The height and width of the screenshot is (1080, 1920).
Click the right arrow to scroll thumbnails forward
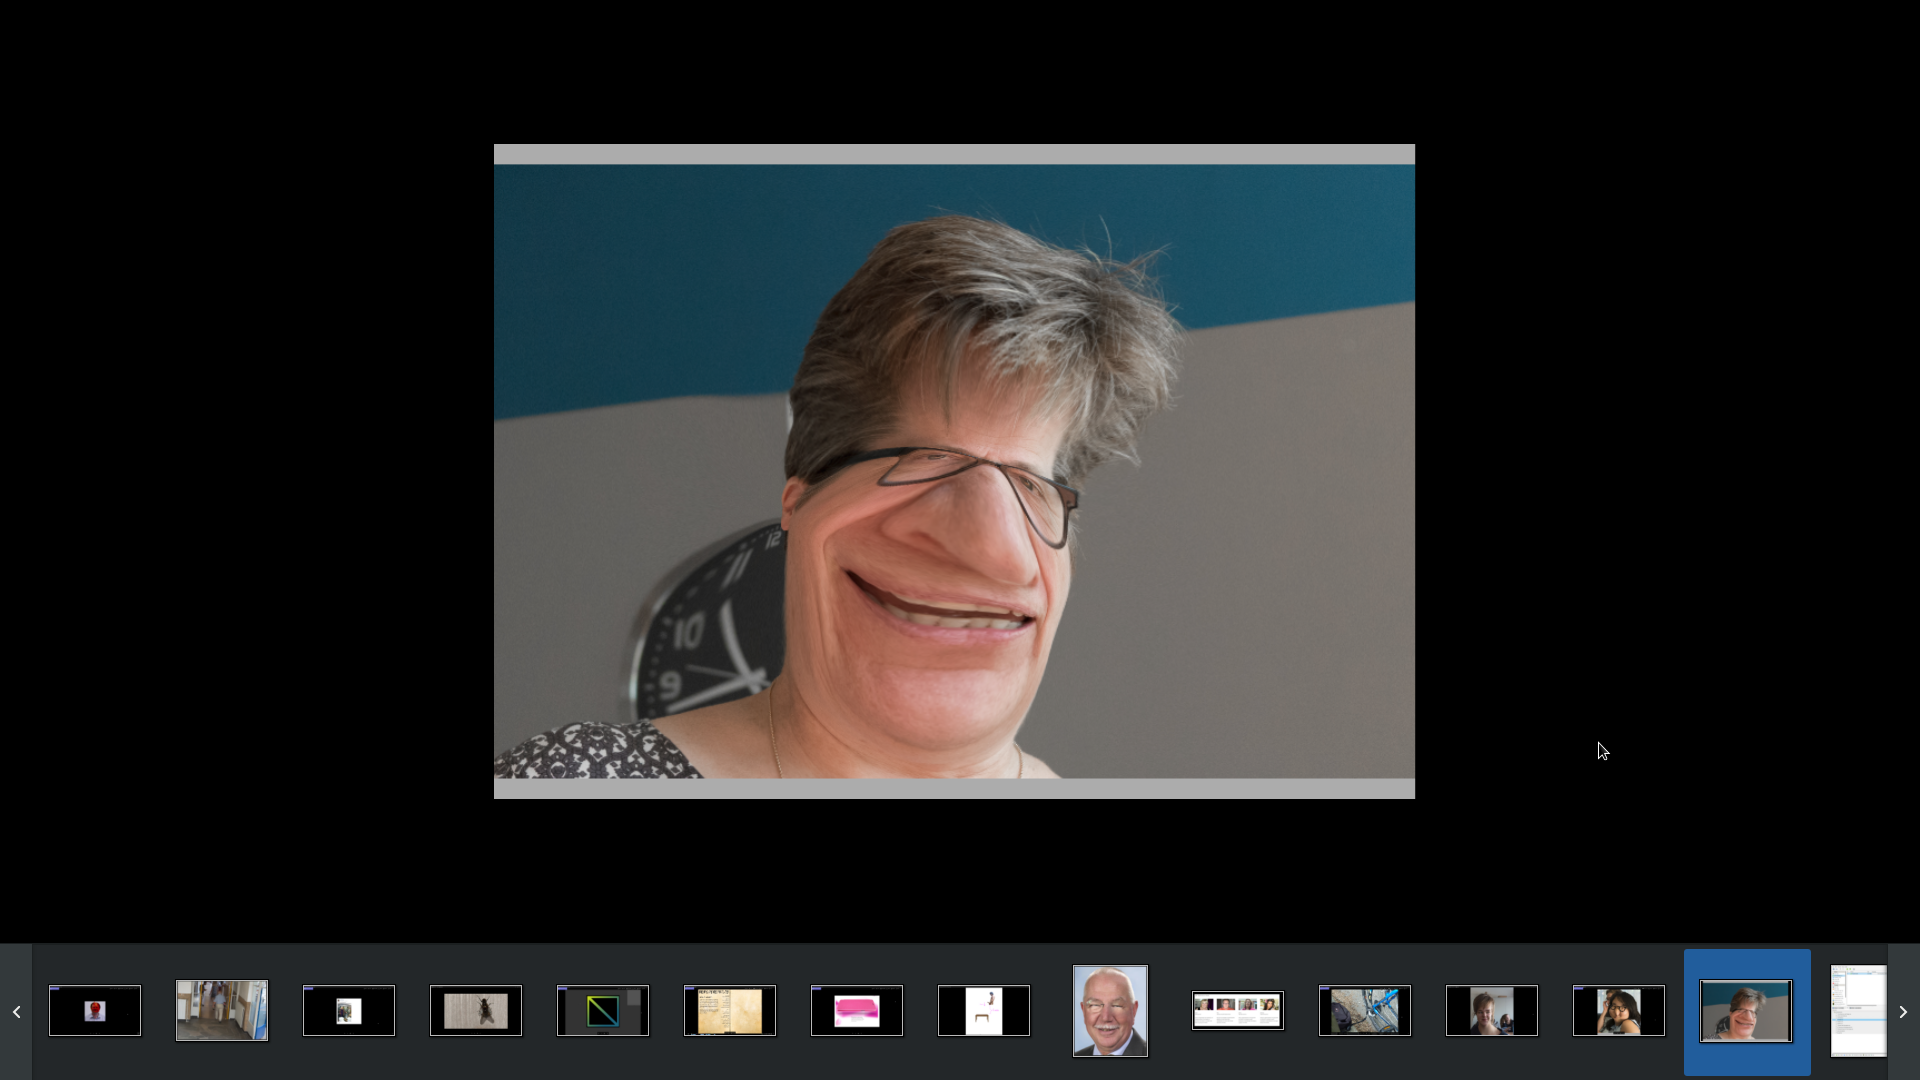point(1903,1012)
